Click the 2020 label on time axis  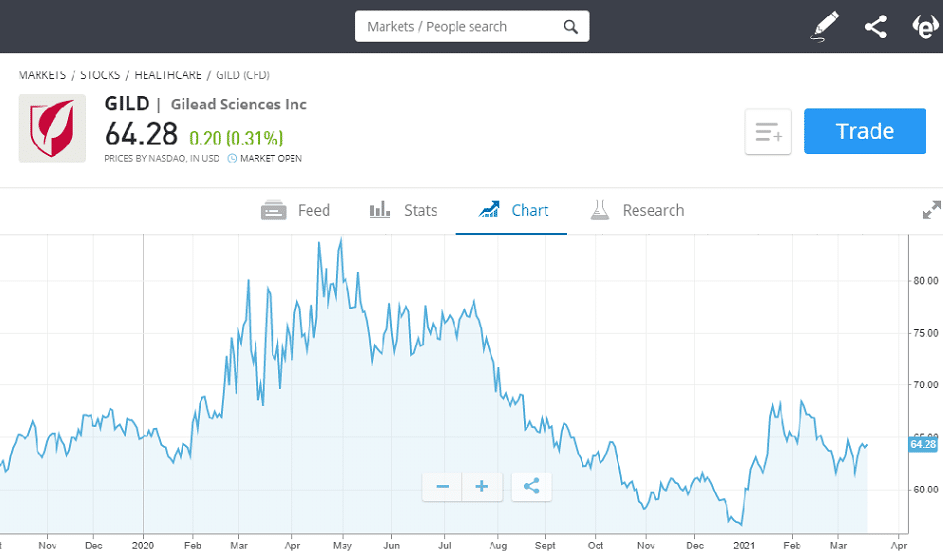pos(143,545)
